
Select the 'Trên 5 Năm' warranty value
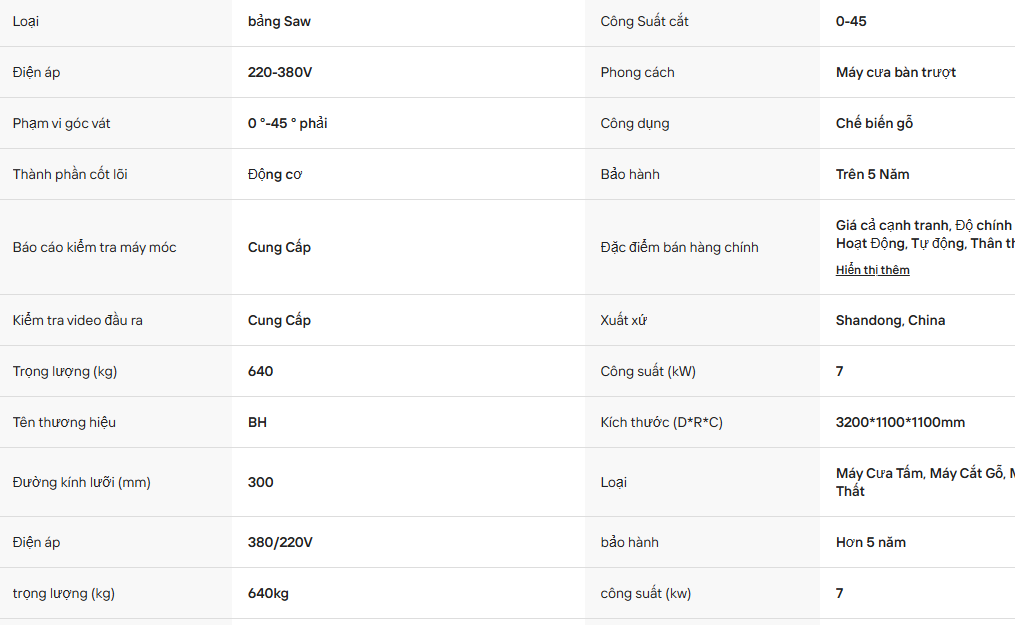873,175
